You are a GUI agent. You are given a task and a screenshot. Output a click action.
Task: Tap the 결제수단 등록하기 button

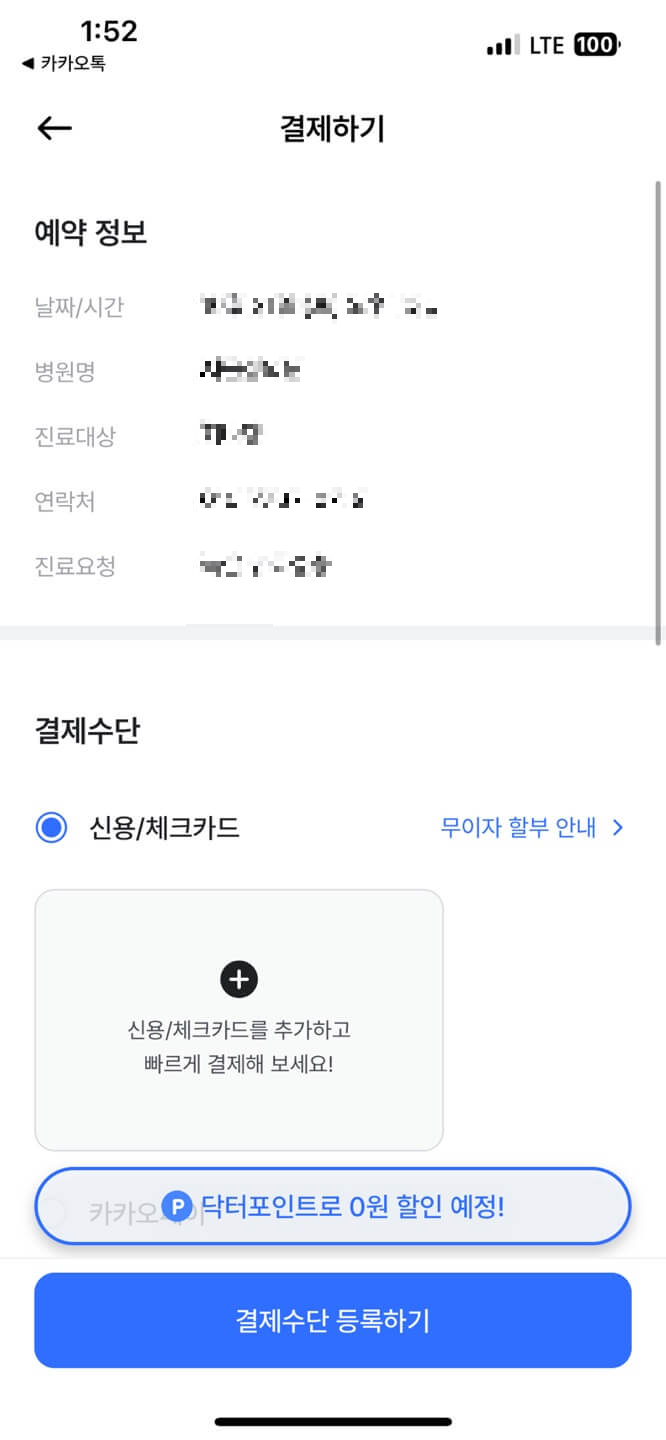point(332,1320)
